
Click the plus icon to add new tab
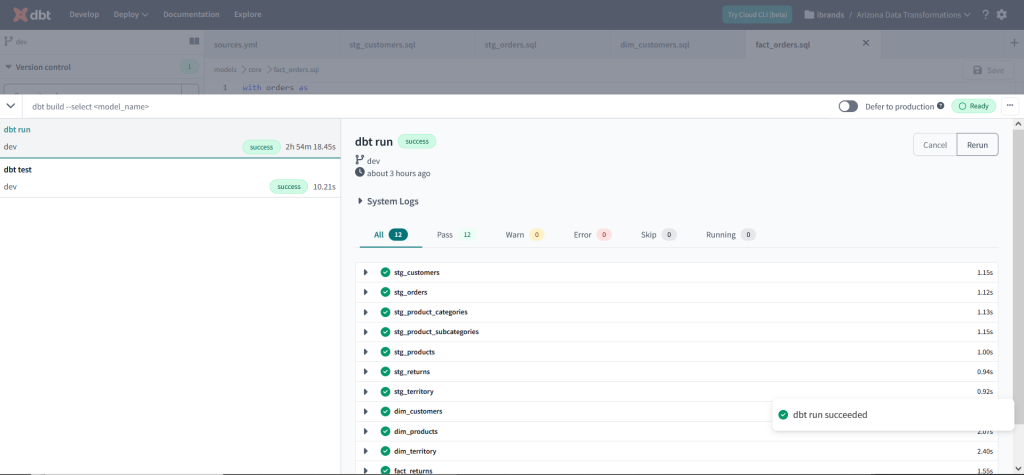1013,43
